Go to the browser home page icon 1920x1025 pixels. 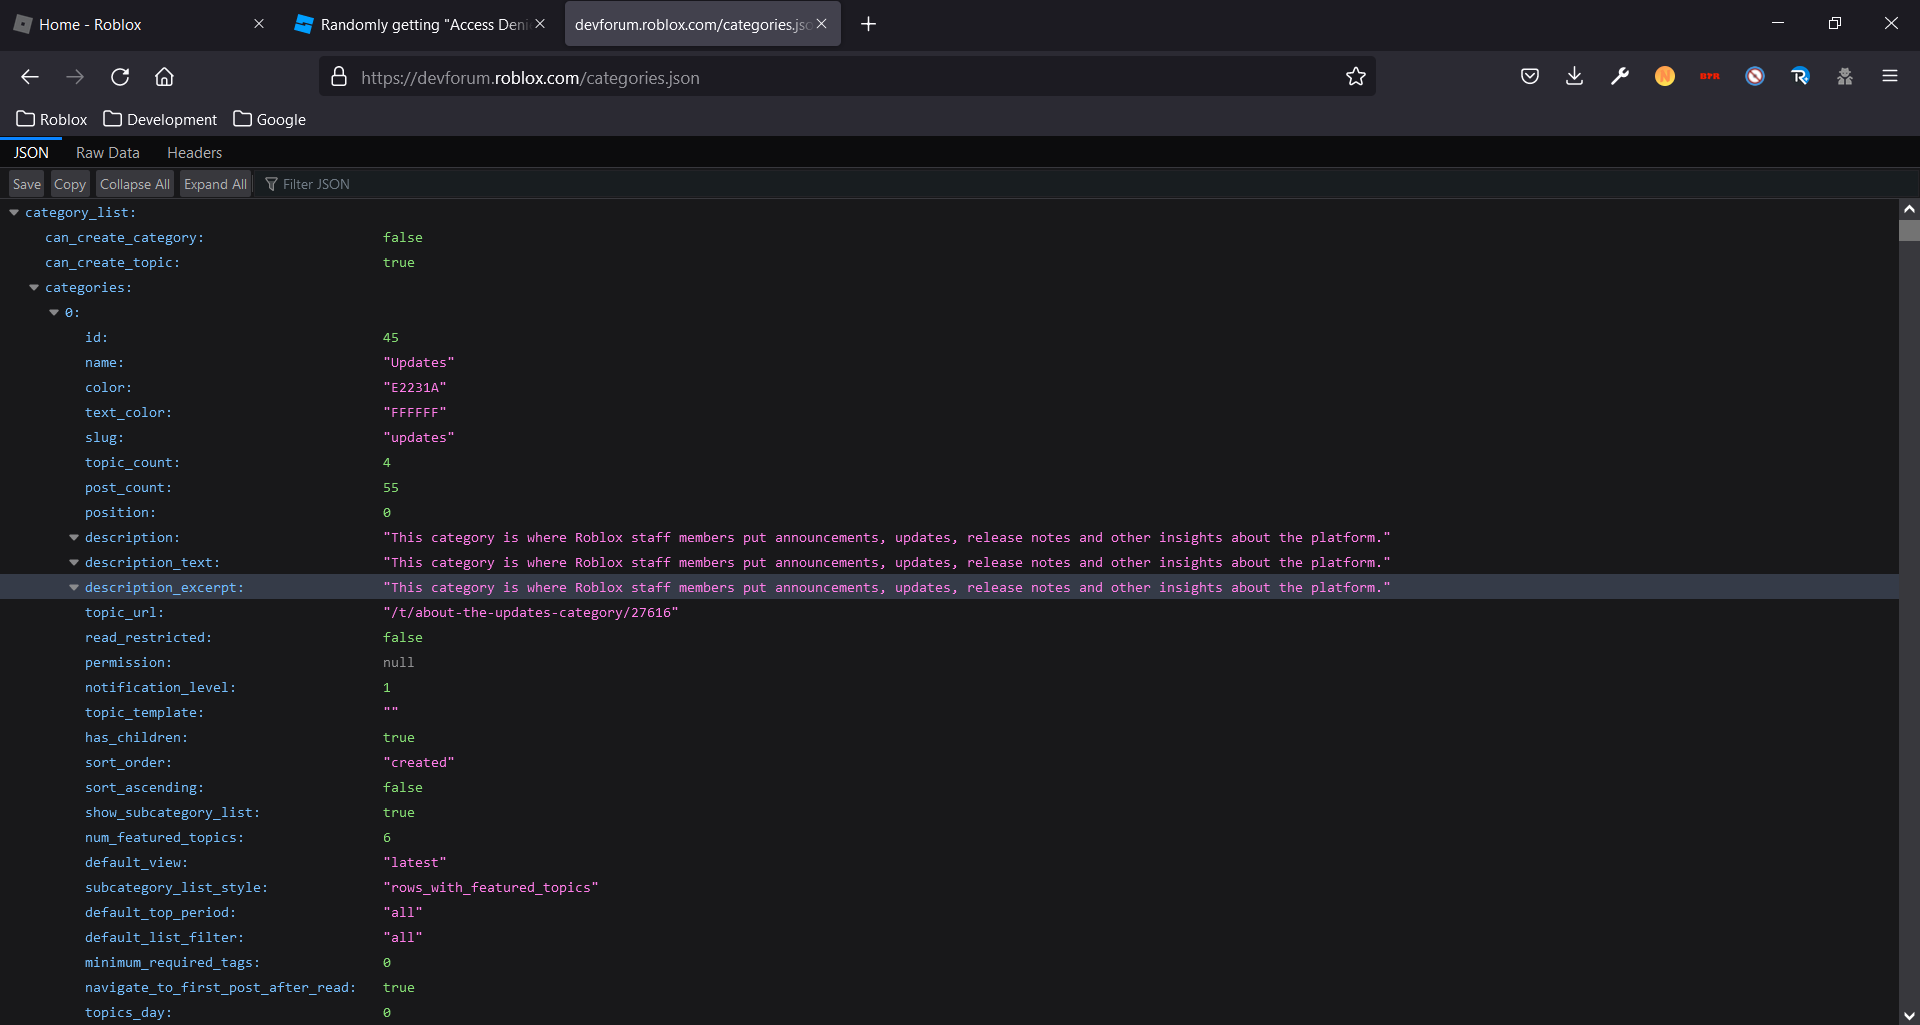pyautogui.click(x=164, y=77)
